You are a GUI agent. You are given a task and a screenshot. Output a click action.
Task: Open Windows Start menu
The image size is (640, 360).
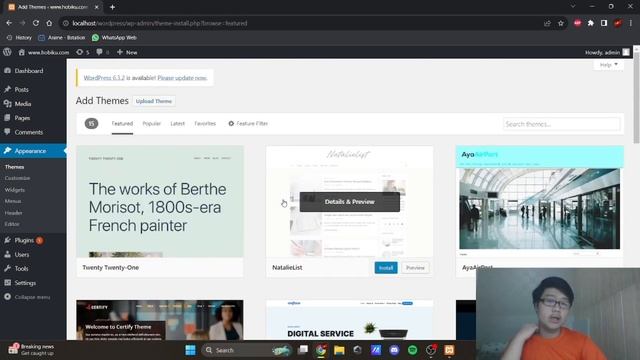point(190,350)
